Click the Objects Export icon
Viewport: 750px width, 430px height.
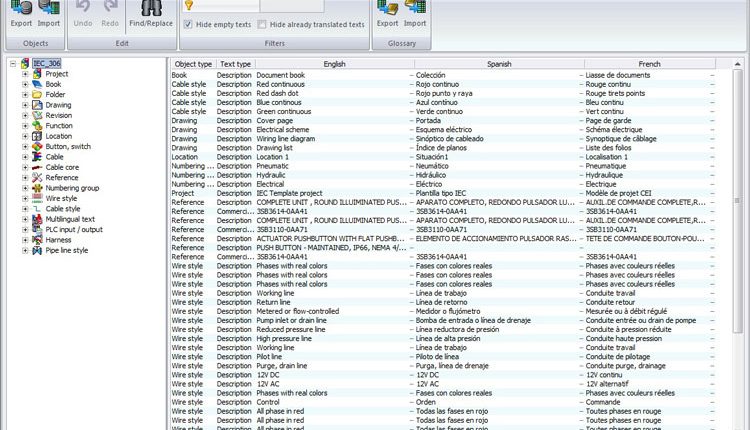[x=21, y=8]
